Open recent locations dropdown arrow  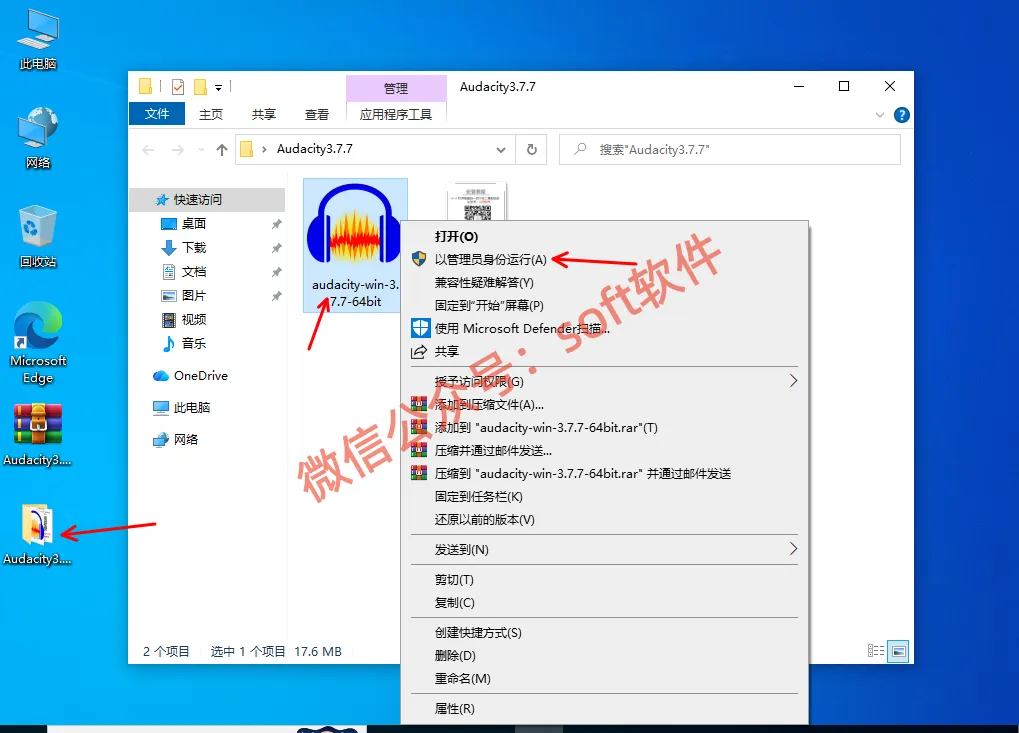click(x=201, y=150)
